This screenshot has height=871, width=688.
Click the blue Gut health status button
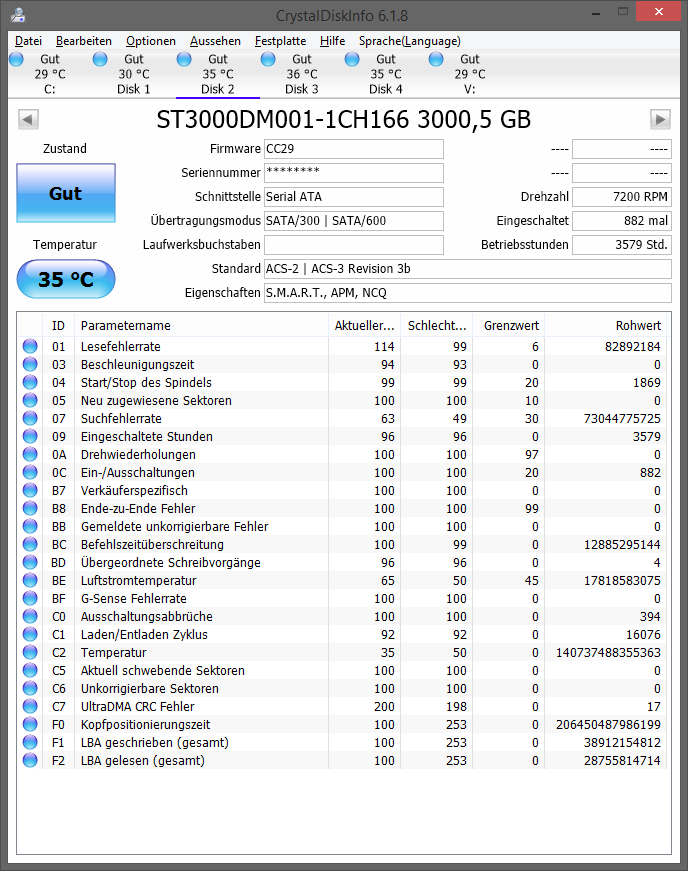[x=66, y=193]
